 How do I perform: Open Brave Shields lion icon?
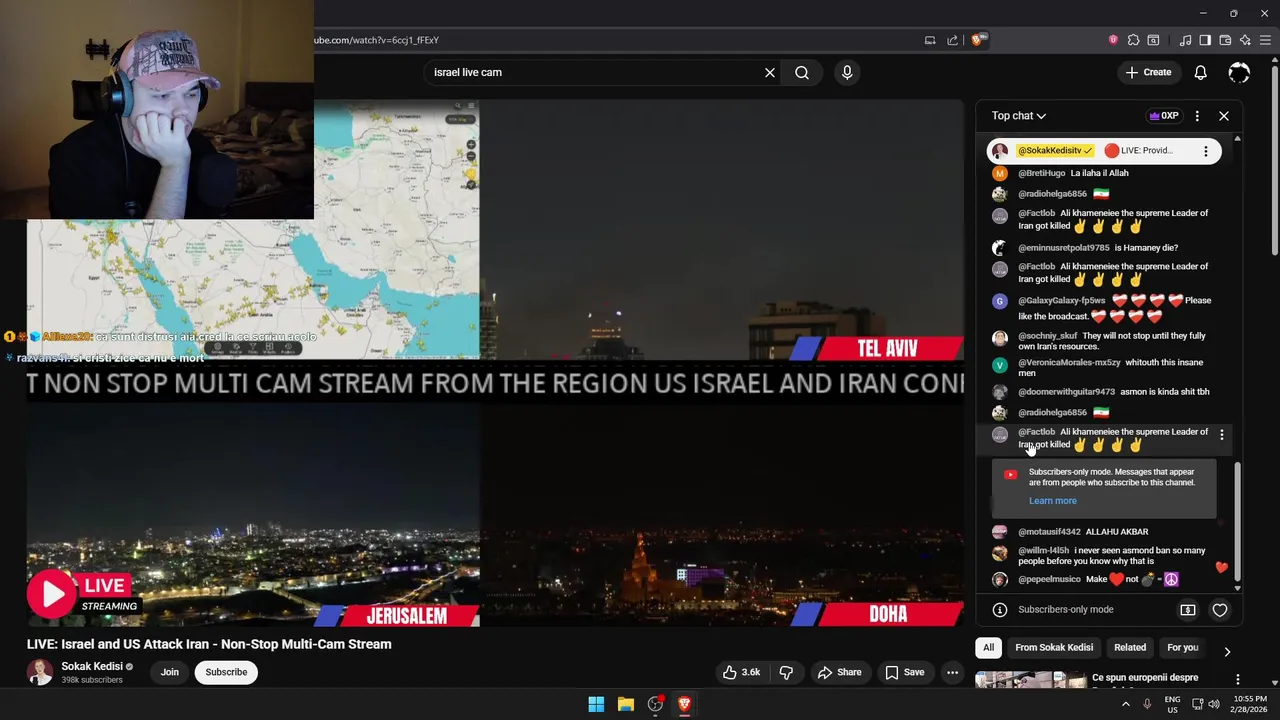pyautogui.click(x=979, y=40)
